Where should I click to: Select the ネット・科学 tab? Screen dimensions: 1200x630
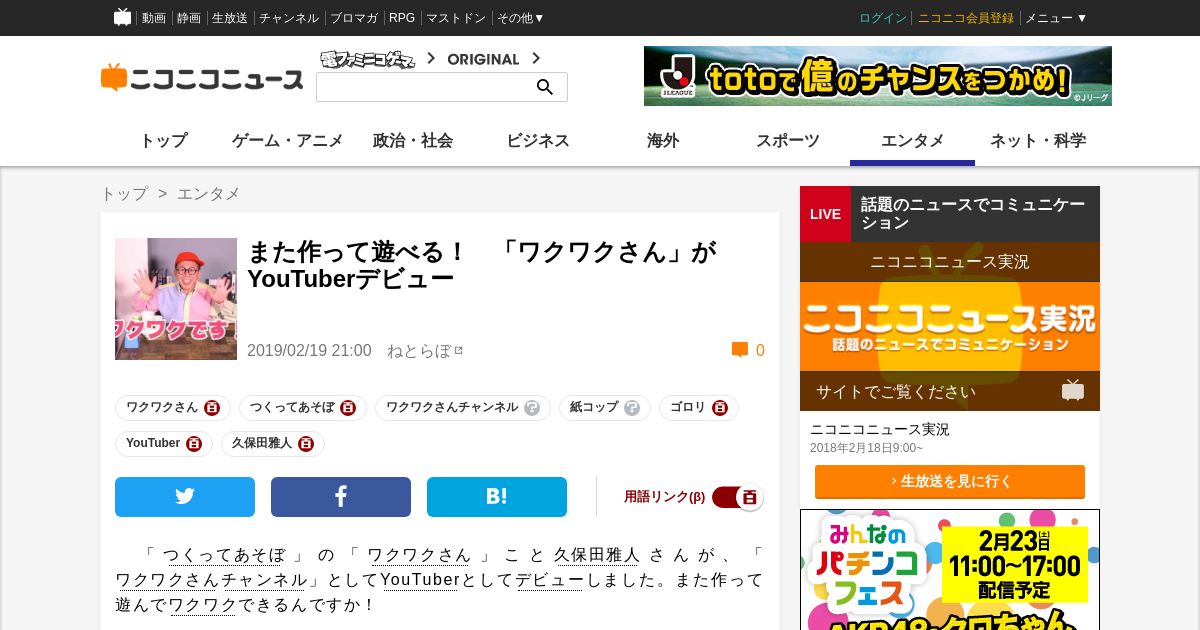[x=1038, y=141]
